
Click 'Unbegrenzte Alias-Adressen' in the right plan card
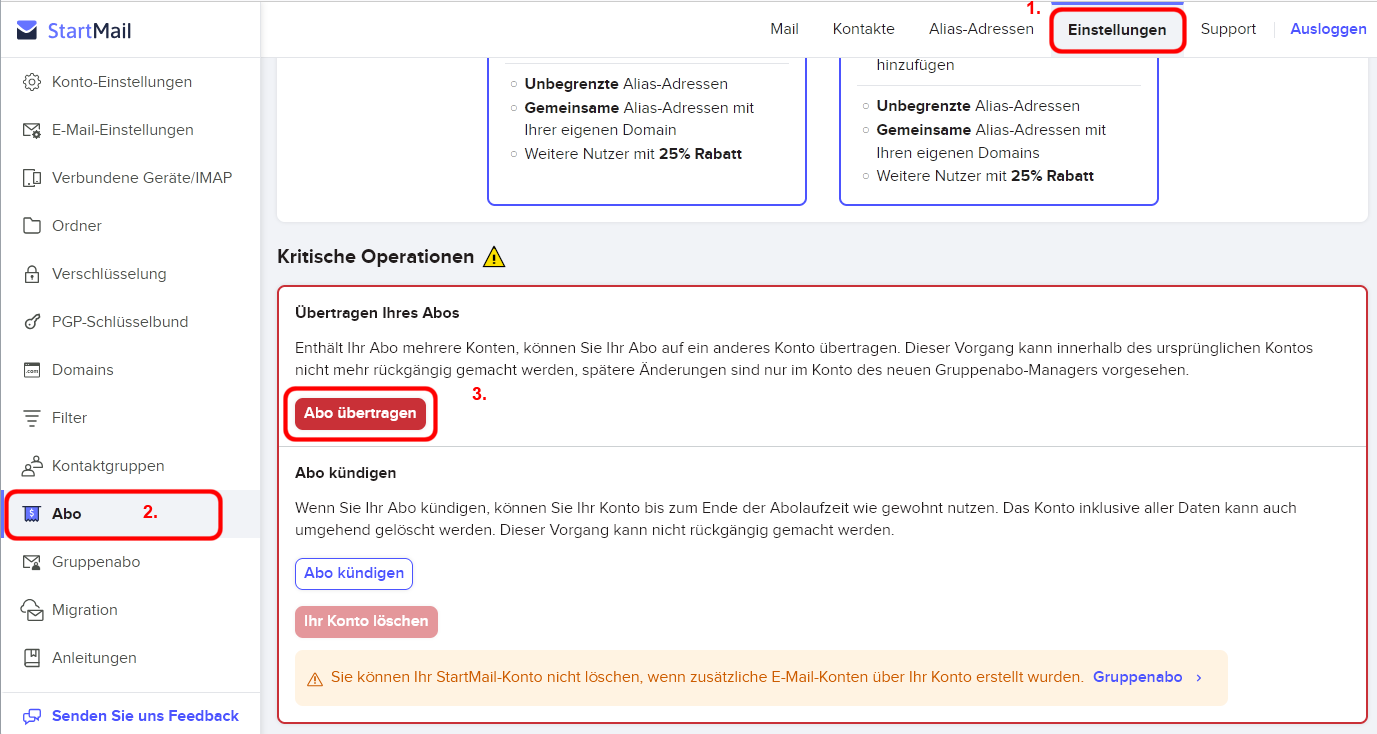978,106
